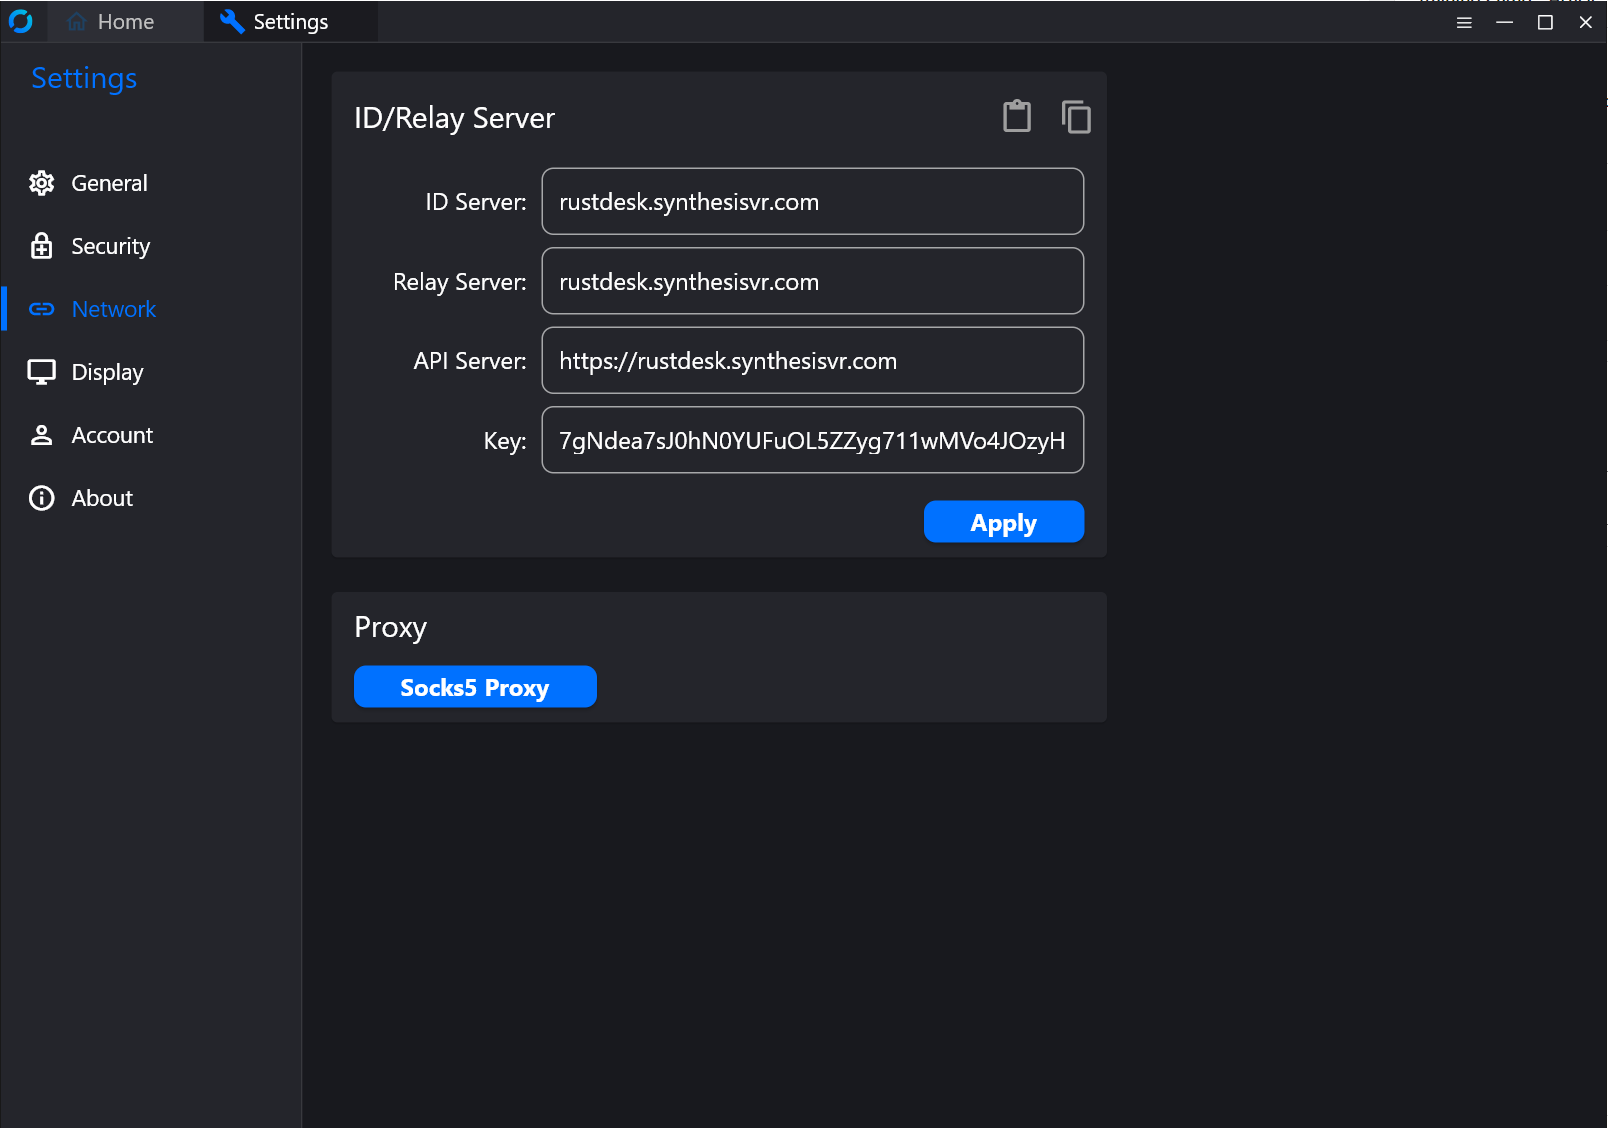Click into the ID Server field
The image size is (1608, 1128).
coord(813,201)
